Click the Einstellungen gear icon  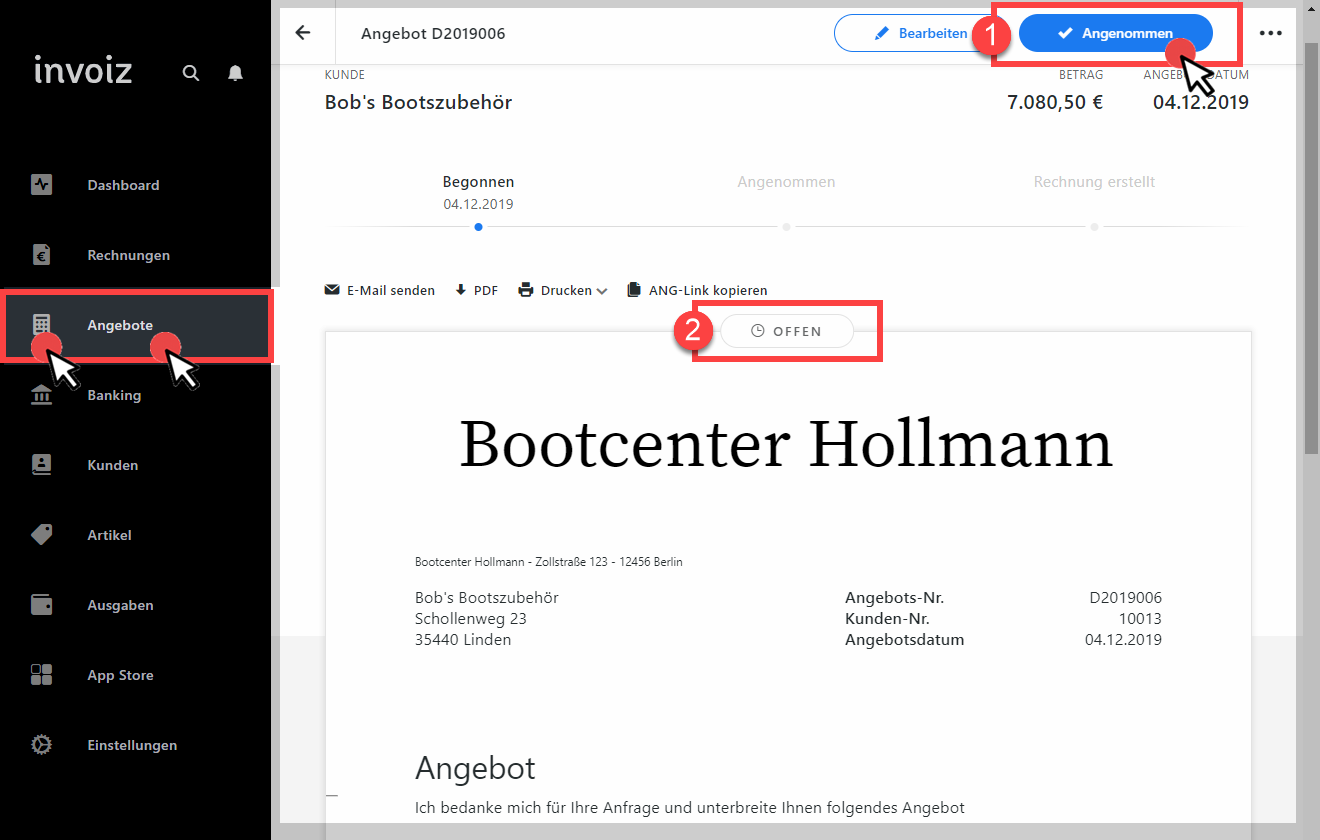point(41,745)
